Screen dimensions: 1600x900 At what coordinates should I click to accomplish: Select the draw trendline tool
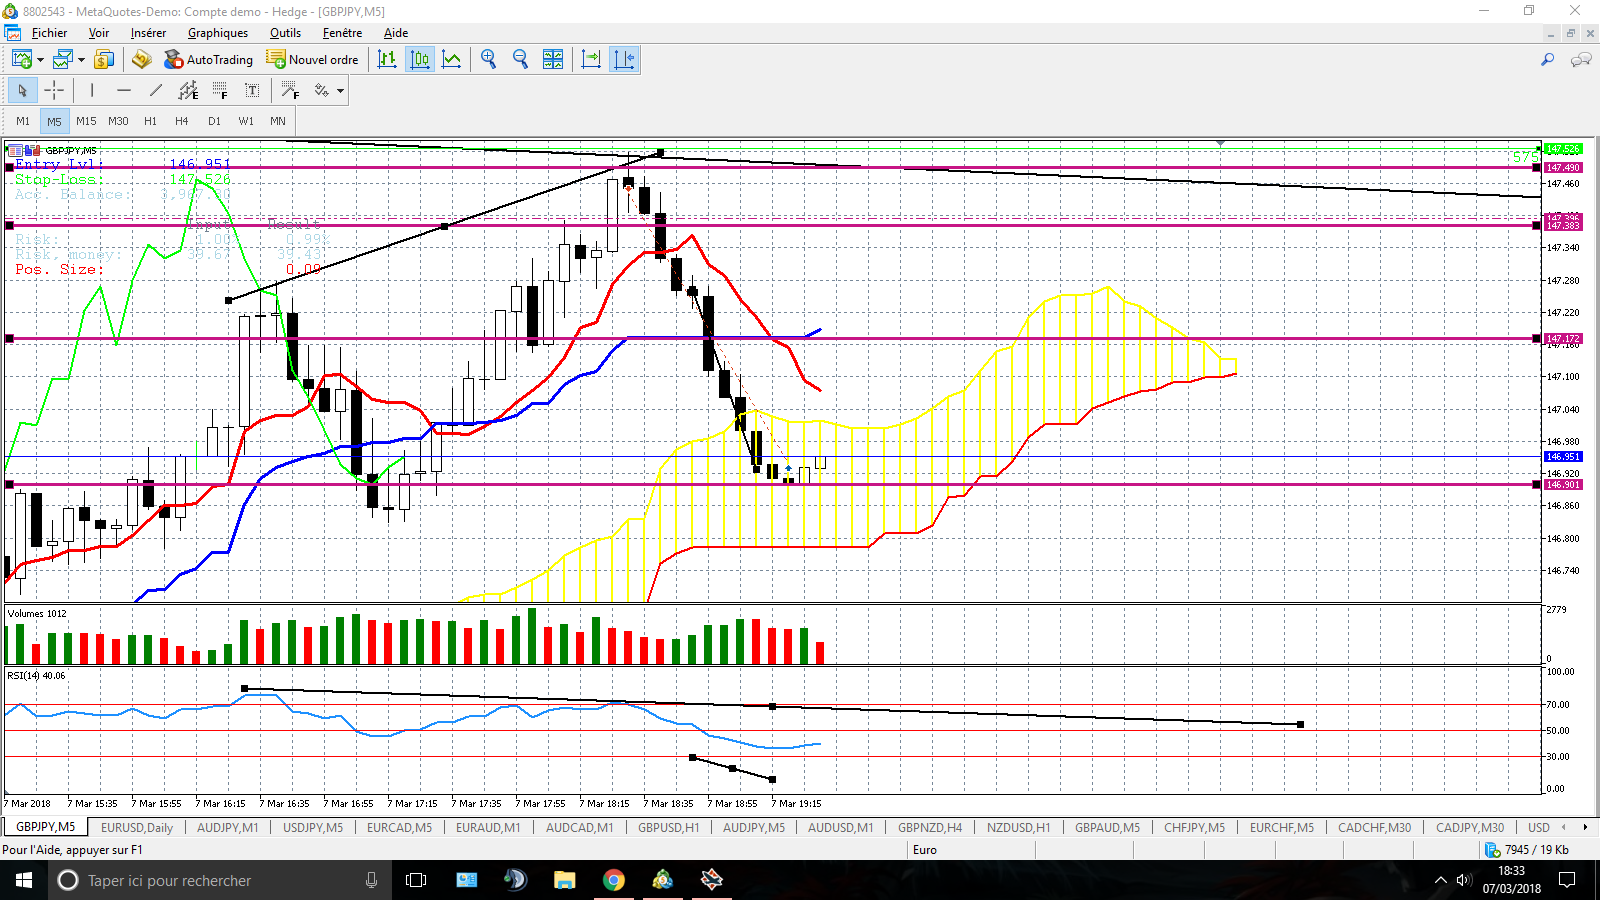156,91
